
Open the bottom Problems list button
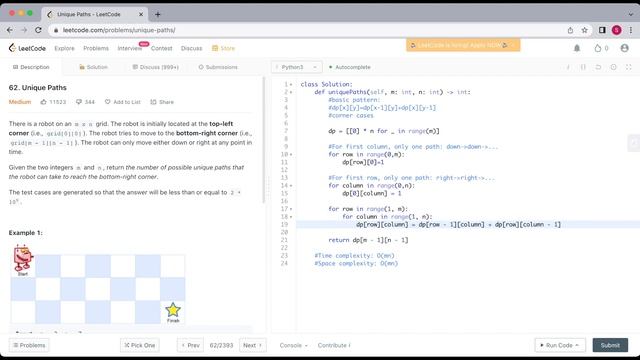pos(29,345)
